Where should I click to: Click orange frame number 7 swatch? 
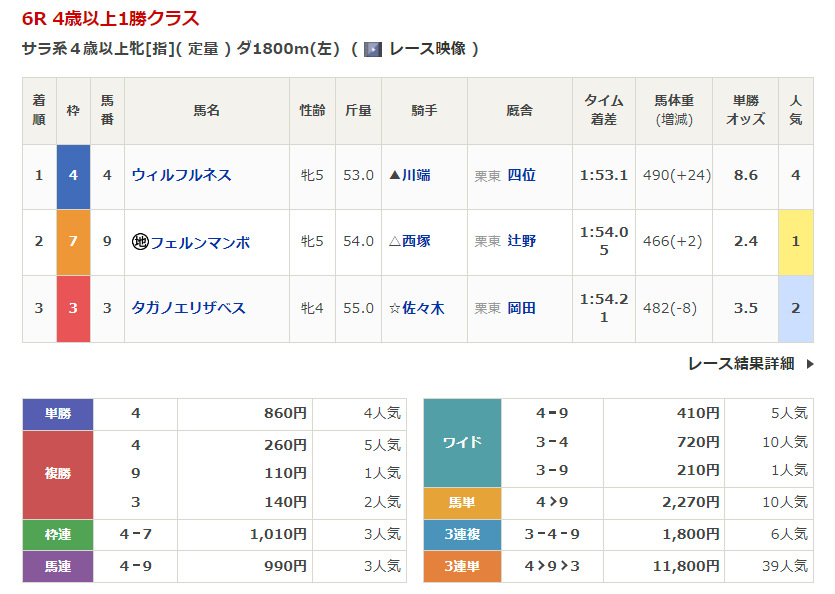pos(73,242)
